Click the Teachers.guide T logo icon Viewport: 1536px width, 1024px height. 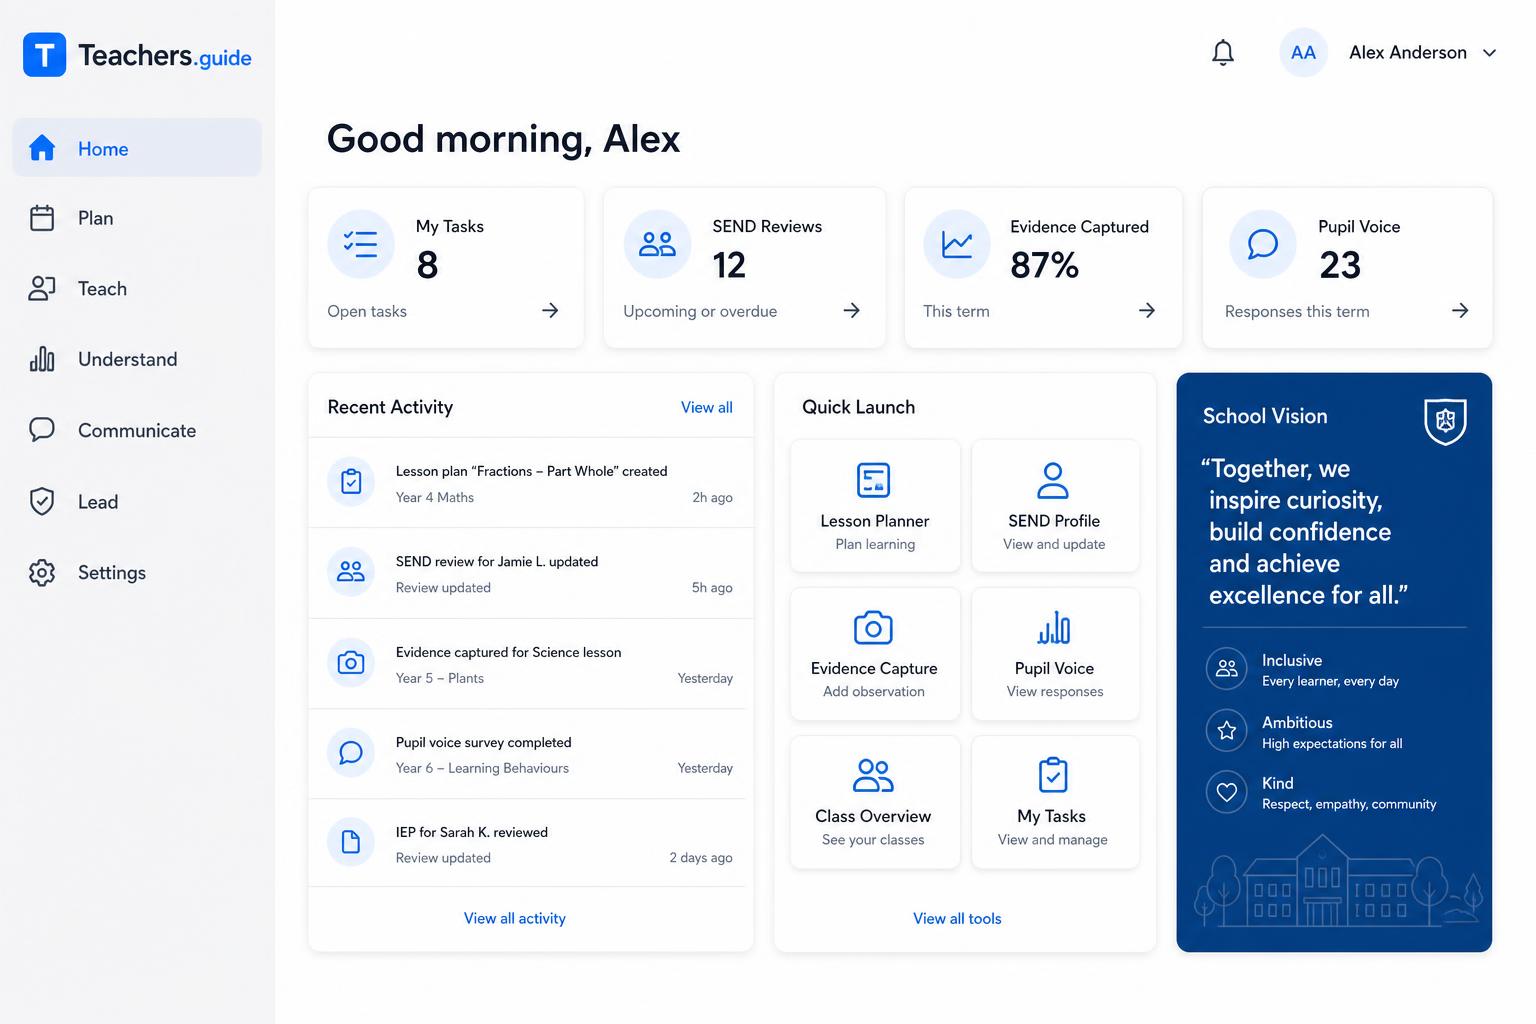[44, 55]
